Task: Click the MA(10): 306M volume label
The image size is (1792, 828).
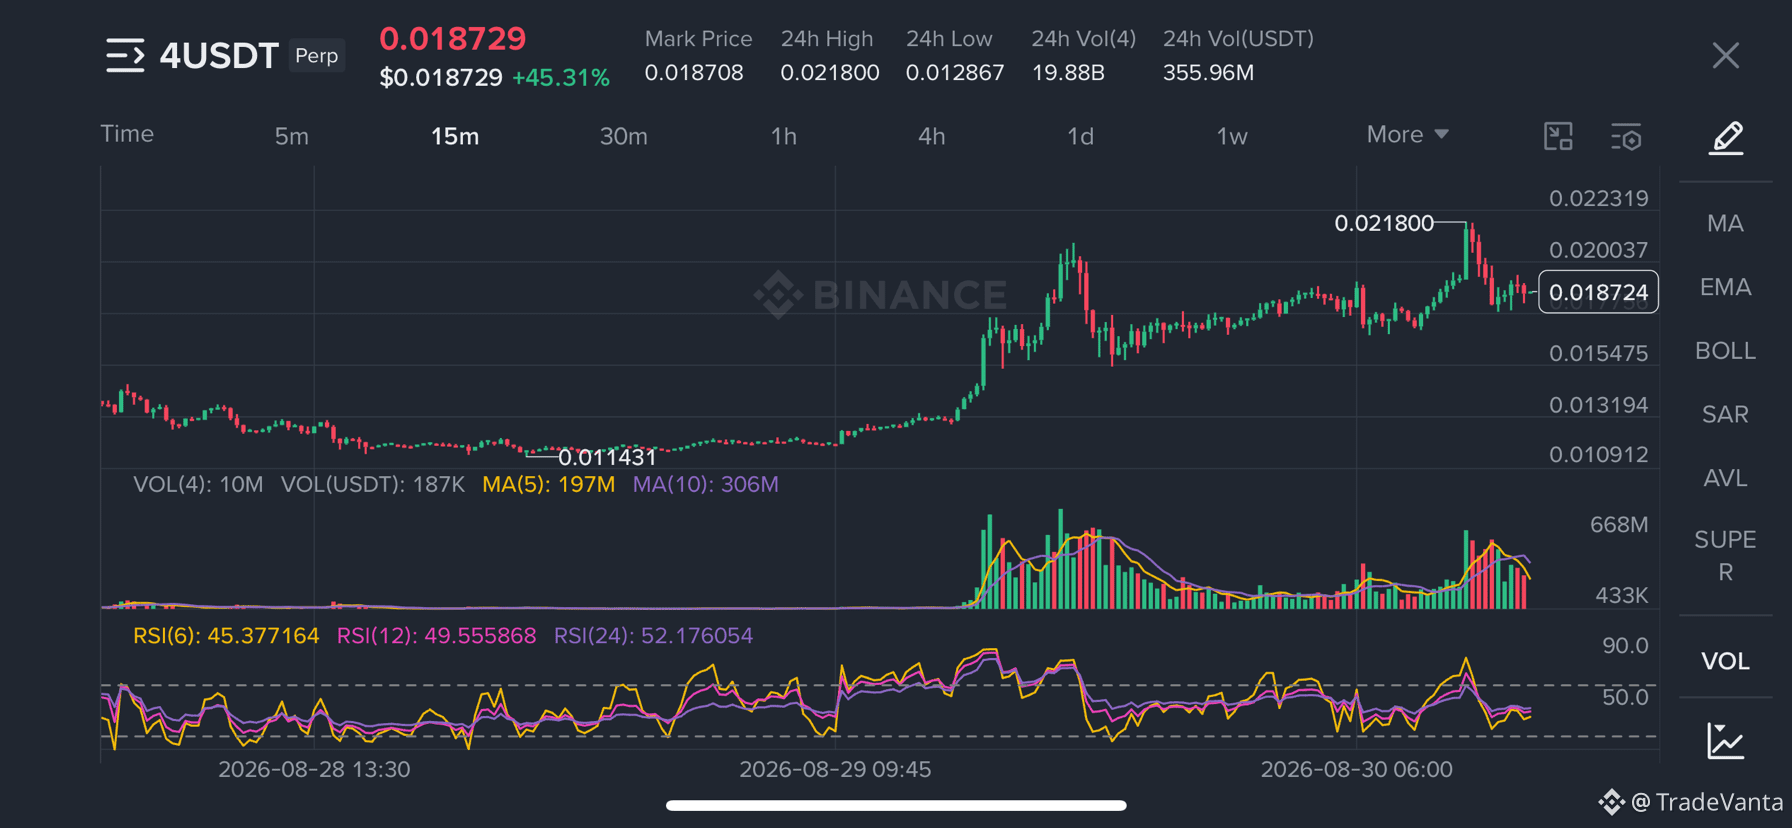Action: pyautogui.click(x=705, y=484)
